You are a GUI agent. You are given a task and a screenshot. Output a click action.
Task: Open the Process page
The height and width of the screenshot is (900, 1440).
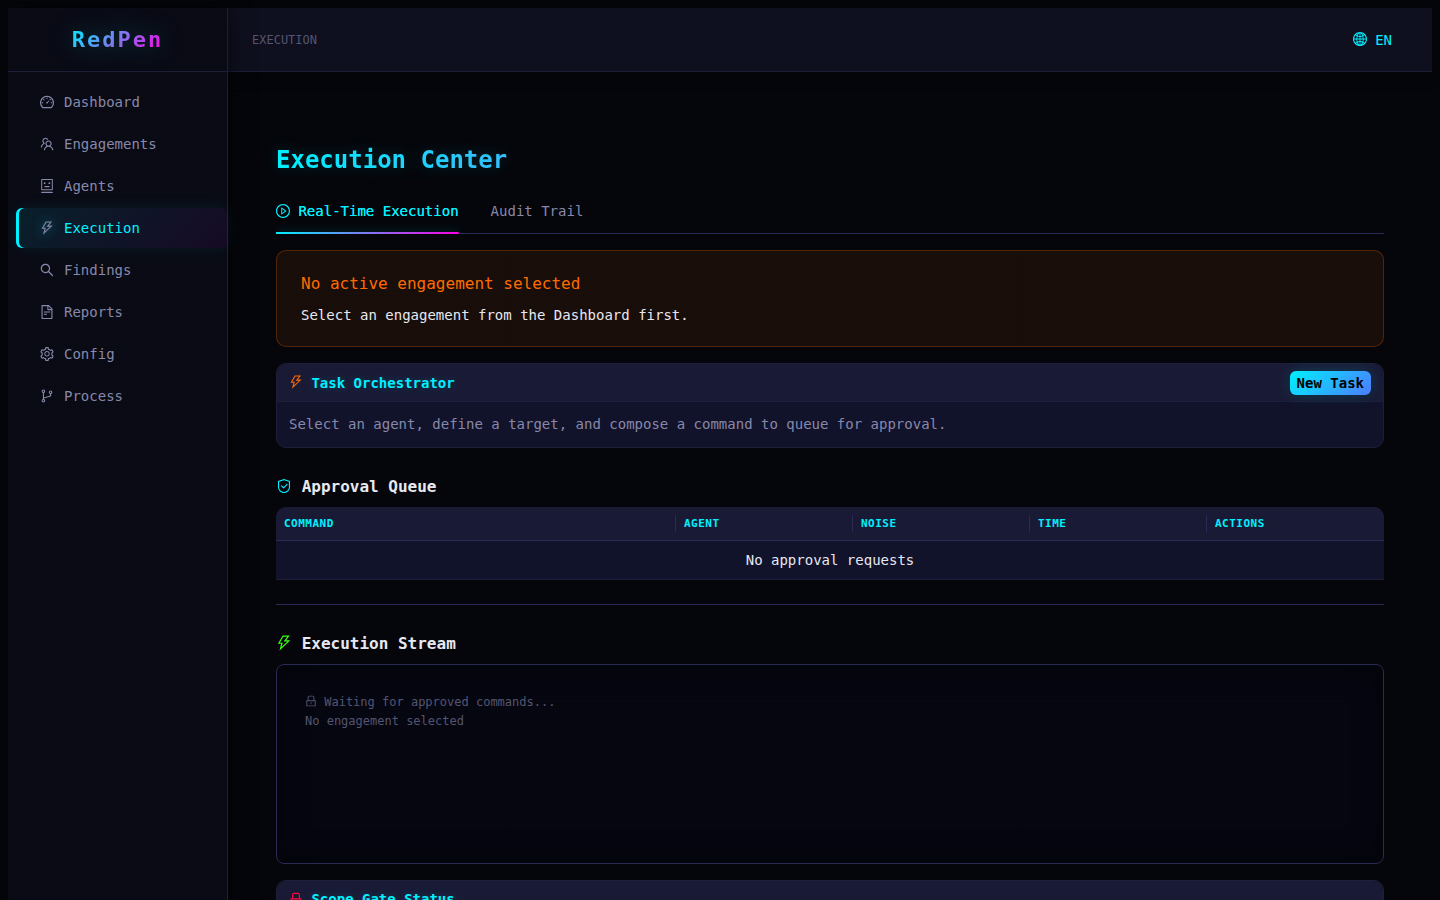coord(118,396)
